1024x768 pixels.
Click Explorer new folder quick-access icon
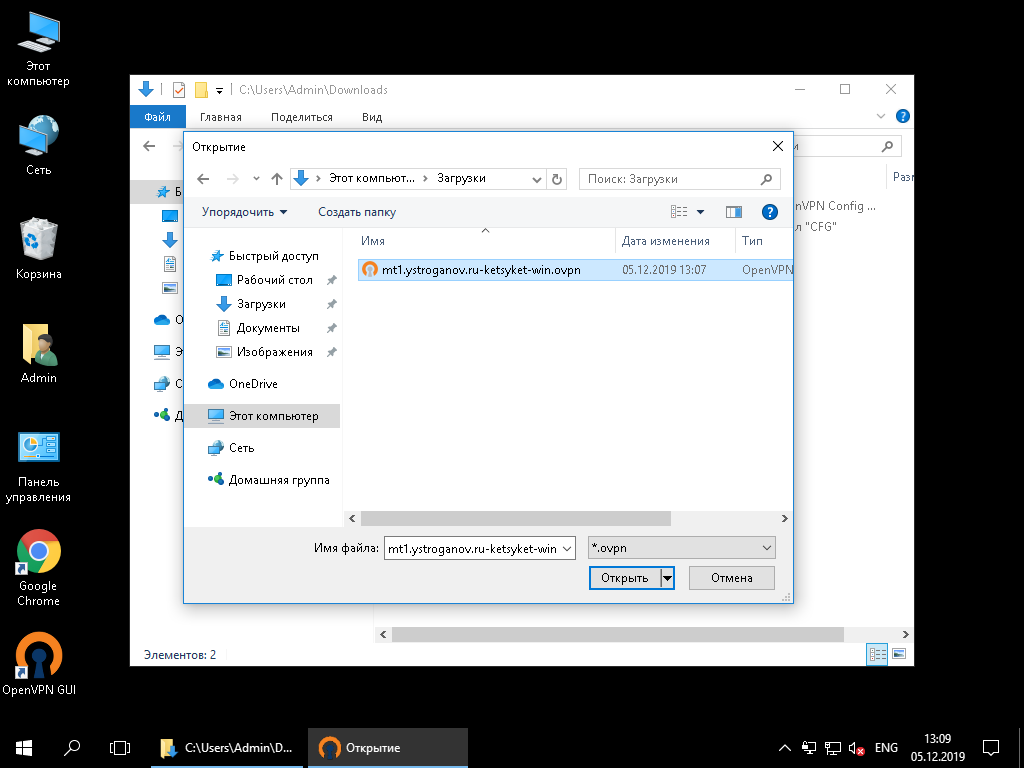tap(202, 90)
